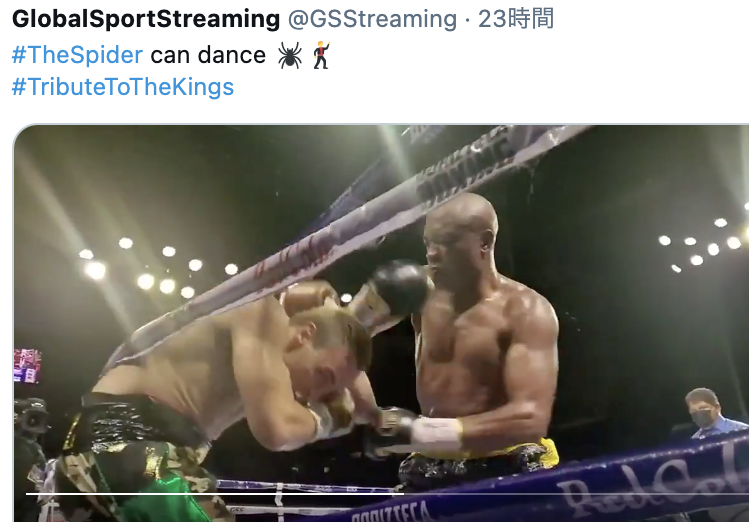Open the @GSStreaming handle link

(372, 19)
